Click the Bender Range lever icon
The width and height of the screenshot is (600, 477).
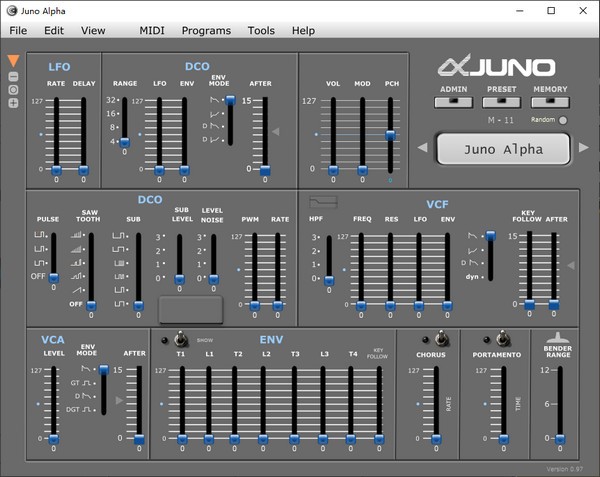click(x=559, y=339)
